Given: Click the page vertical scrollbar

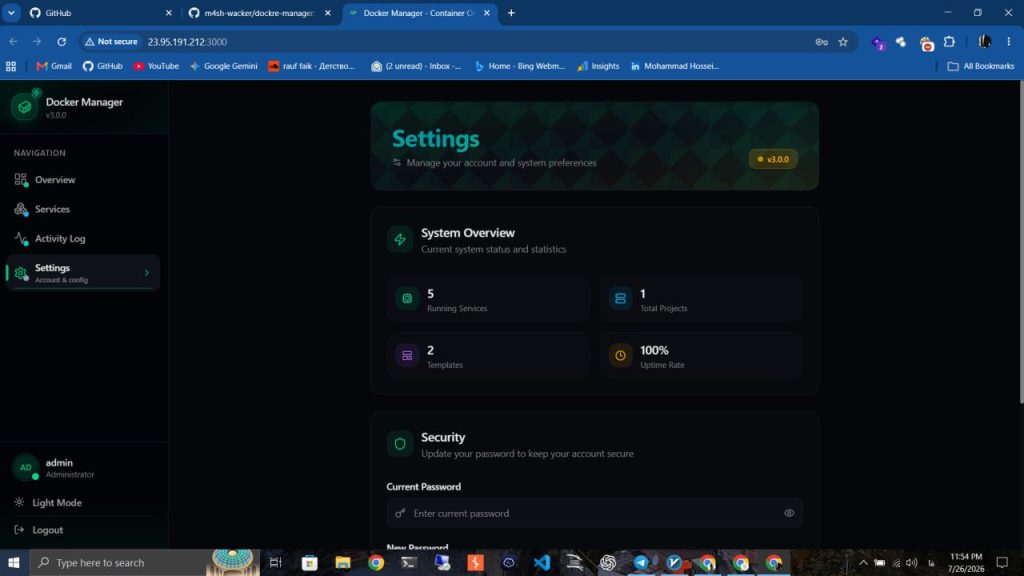Looking at the screenshot, I should [x=1020, y=243].
